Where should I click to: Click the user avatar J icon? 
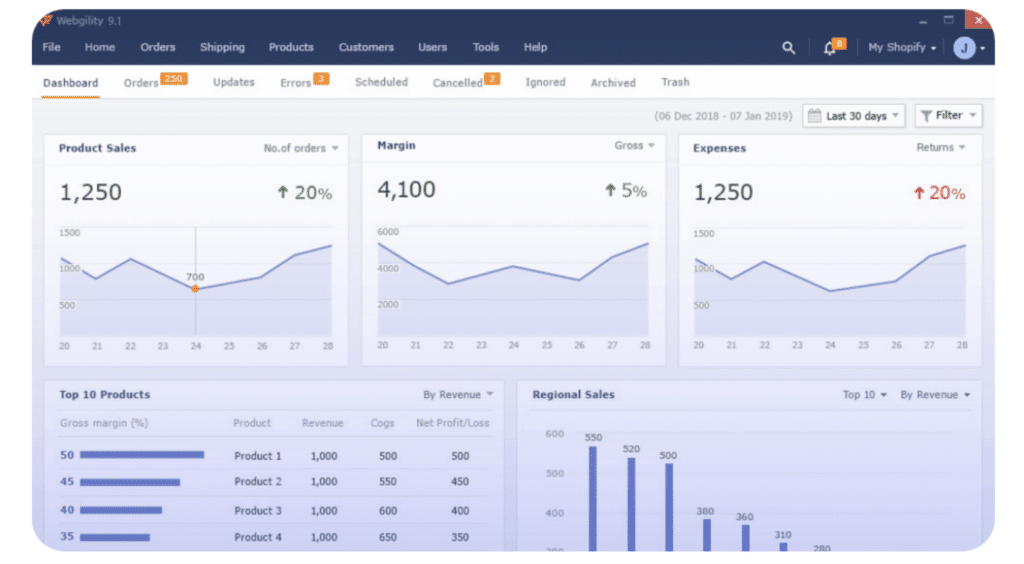tap(964, 48)
